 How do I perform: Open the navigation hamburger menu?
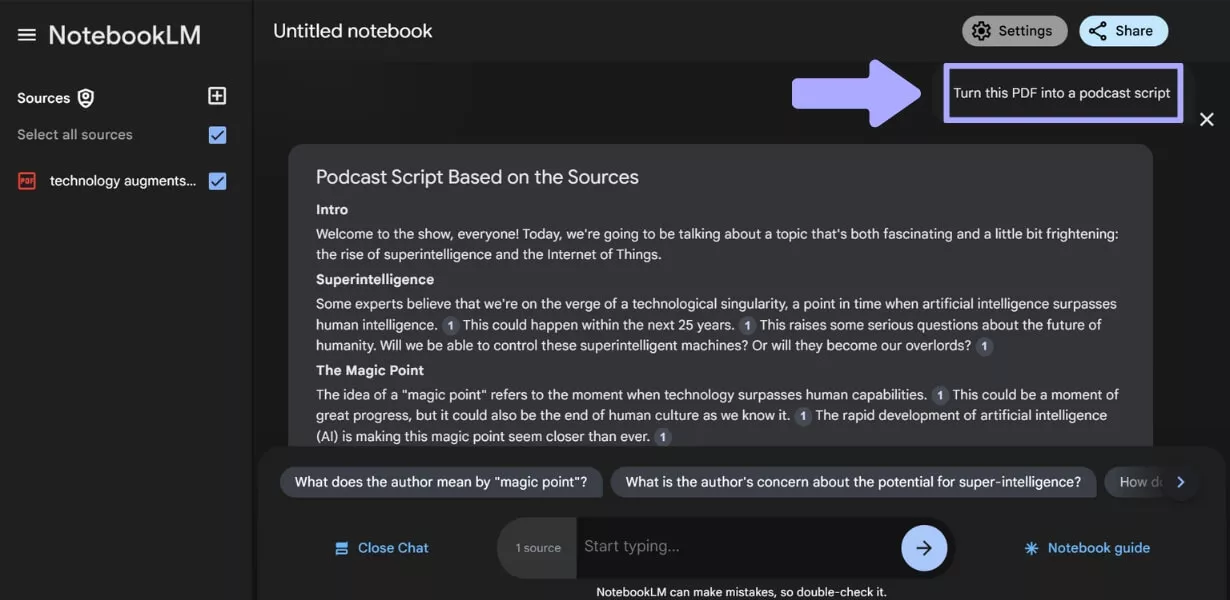pos(27,33)
